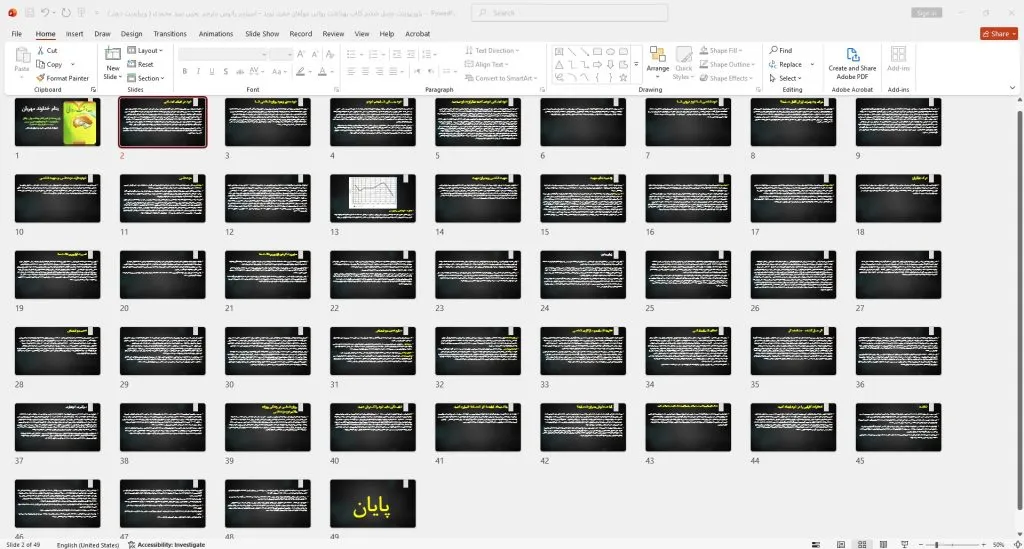Switch to Reading View in the status bar
The height and width of the screenshot is (549, 1024).
(883, 544)
